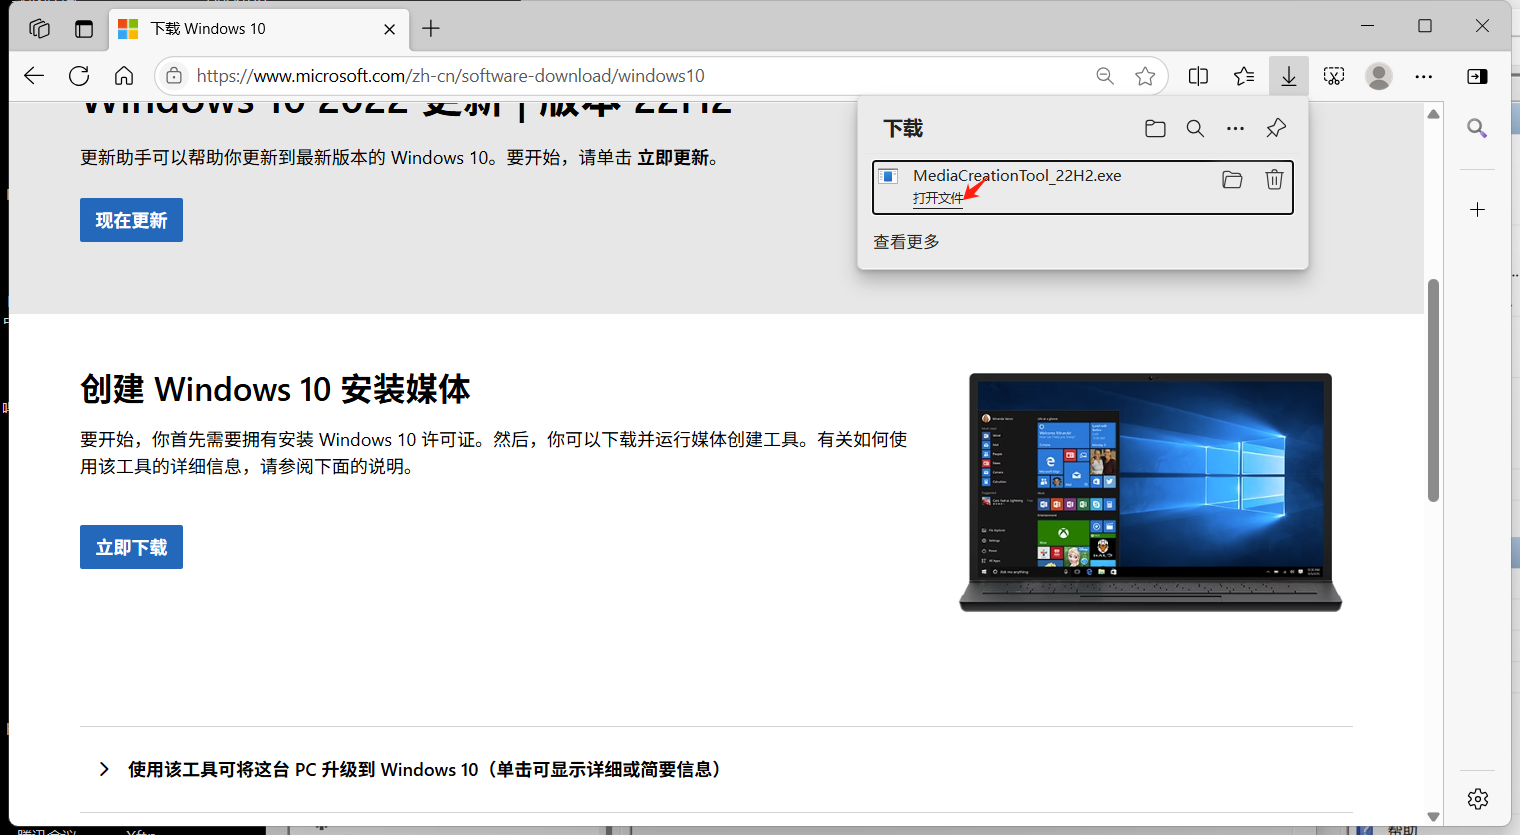Click the Windows 10 laptop image
The image size is (1520, 835).
pyautogui.click(x=1150, y=492)
